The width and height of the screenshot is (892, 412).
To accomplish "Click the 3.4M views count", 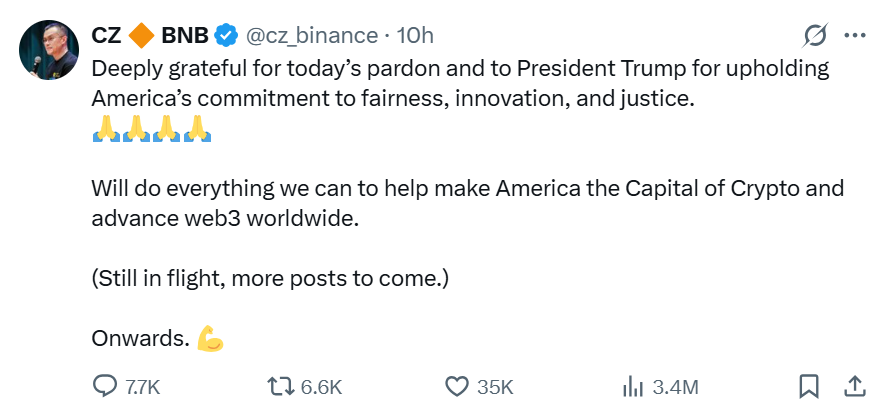I will [674, 387].
